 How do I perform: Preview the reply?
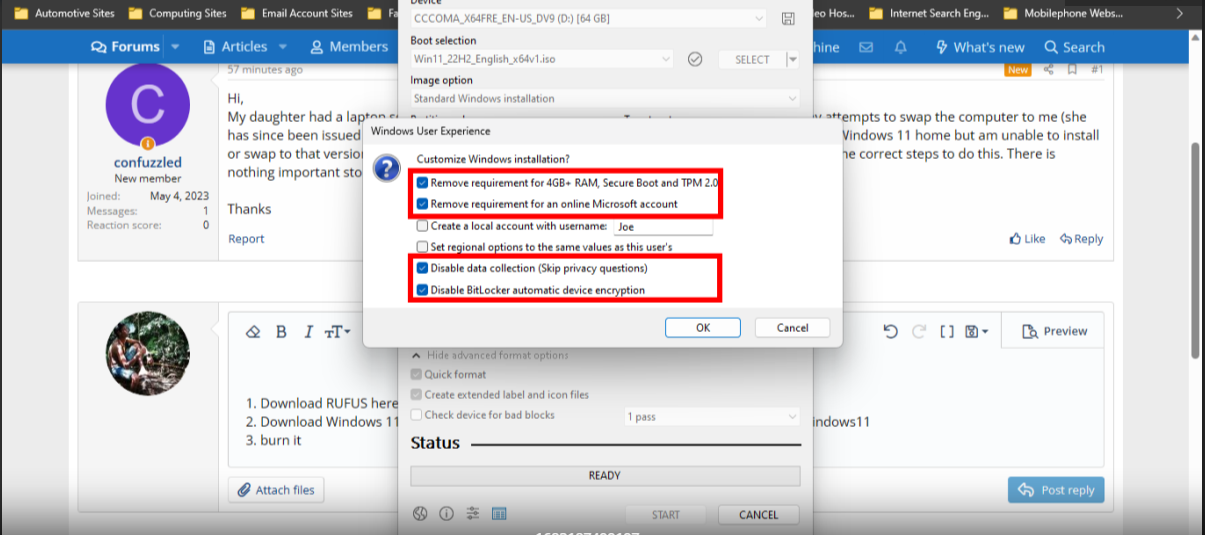pos(1055,331)
